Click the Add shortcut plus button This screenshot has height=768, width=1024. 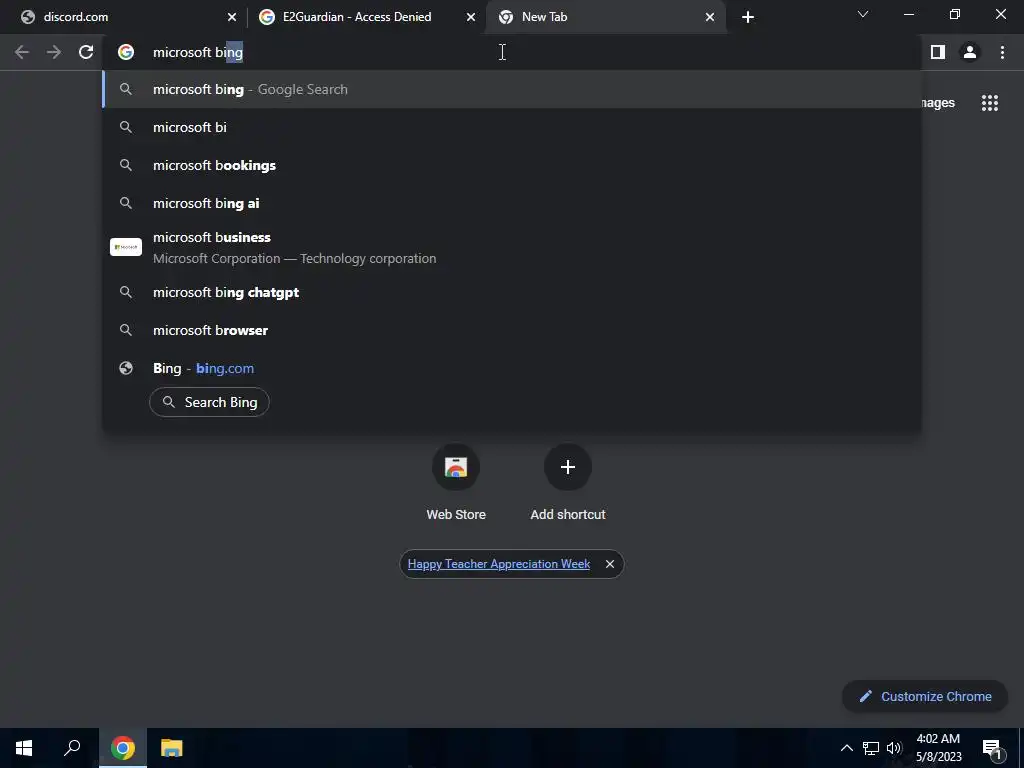pos(568,467)
